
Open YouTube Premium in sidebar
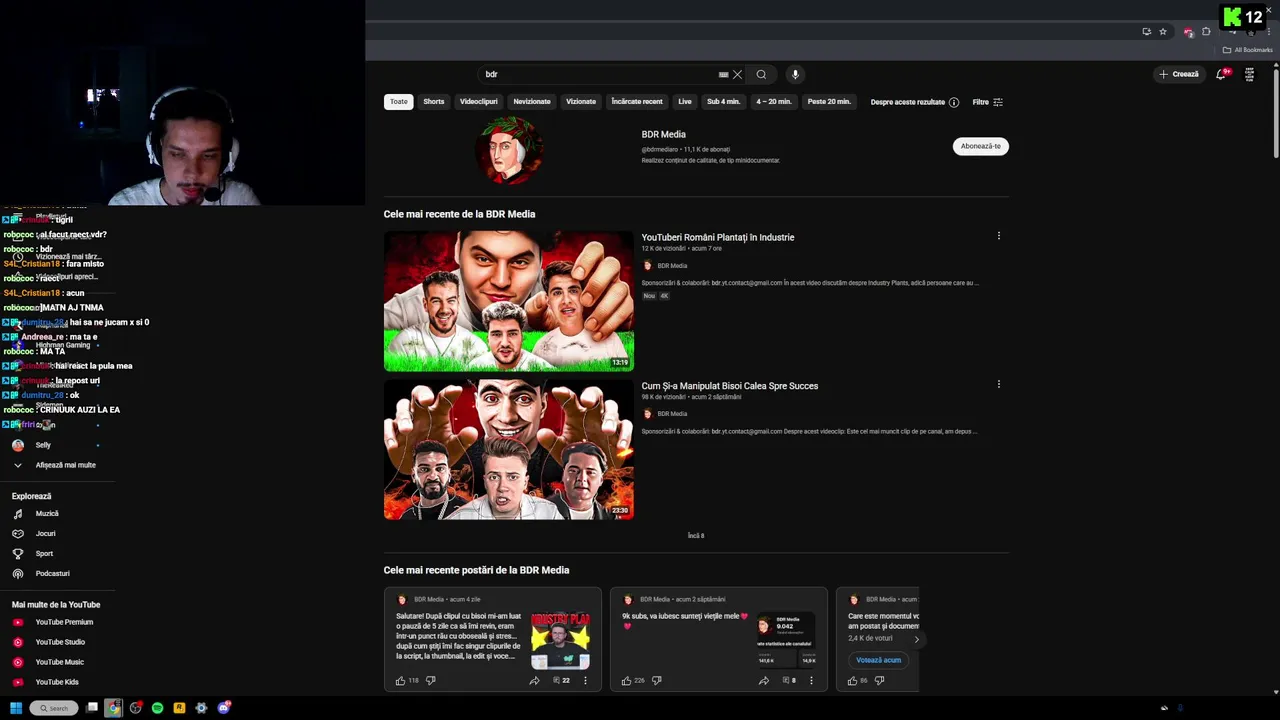pyautogui.click(x=64, y=622)
